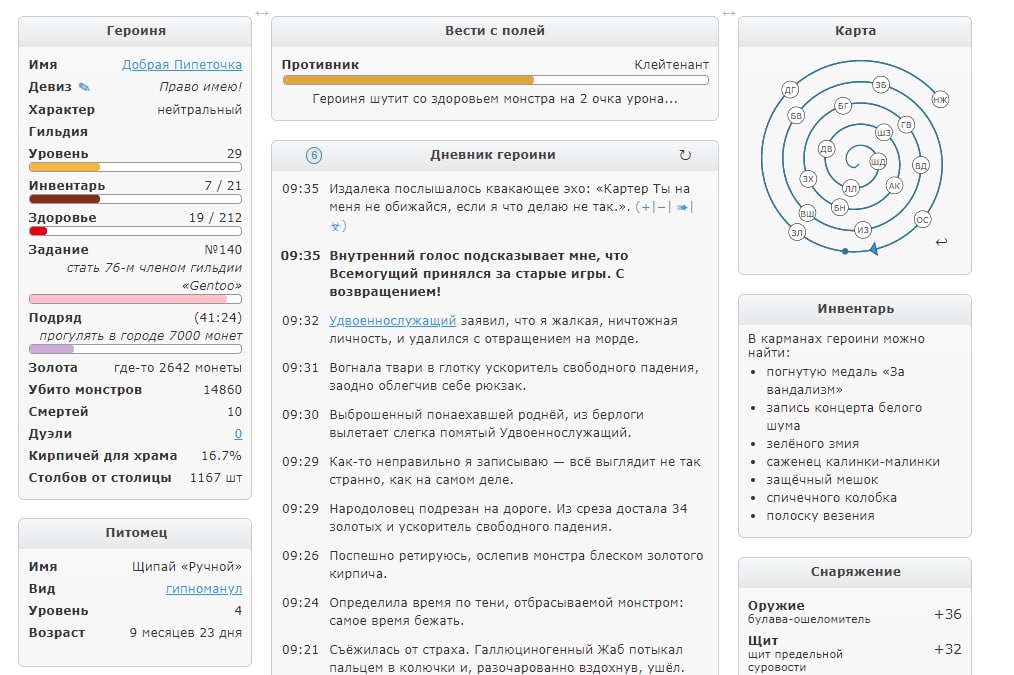The width and height of the screenshot is (1014, 675).
Task: Select the ЗЛ town on the map
Action: tap(797, 232)
